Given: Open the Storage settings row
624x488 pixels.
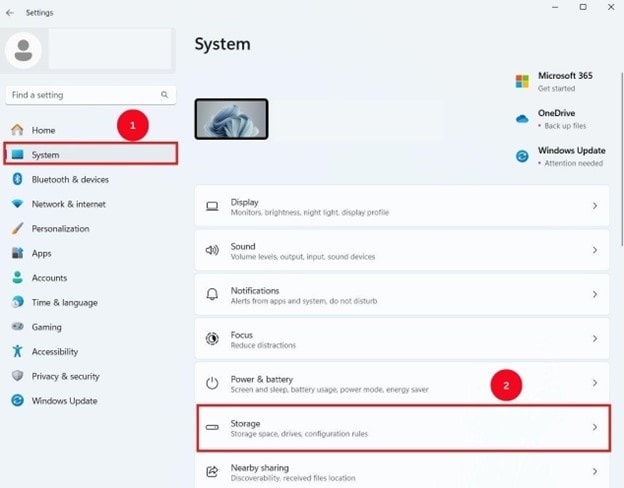Looking at the screenshot, I should (404, 428).
